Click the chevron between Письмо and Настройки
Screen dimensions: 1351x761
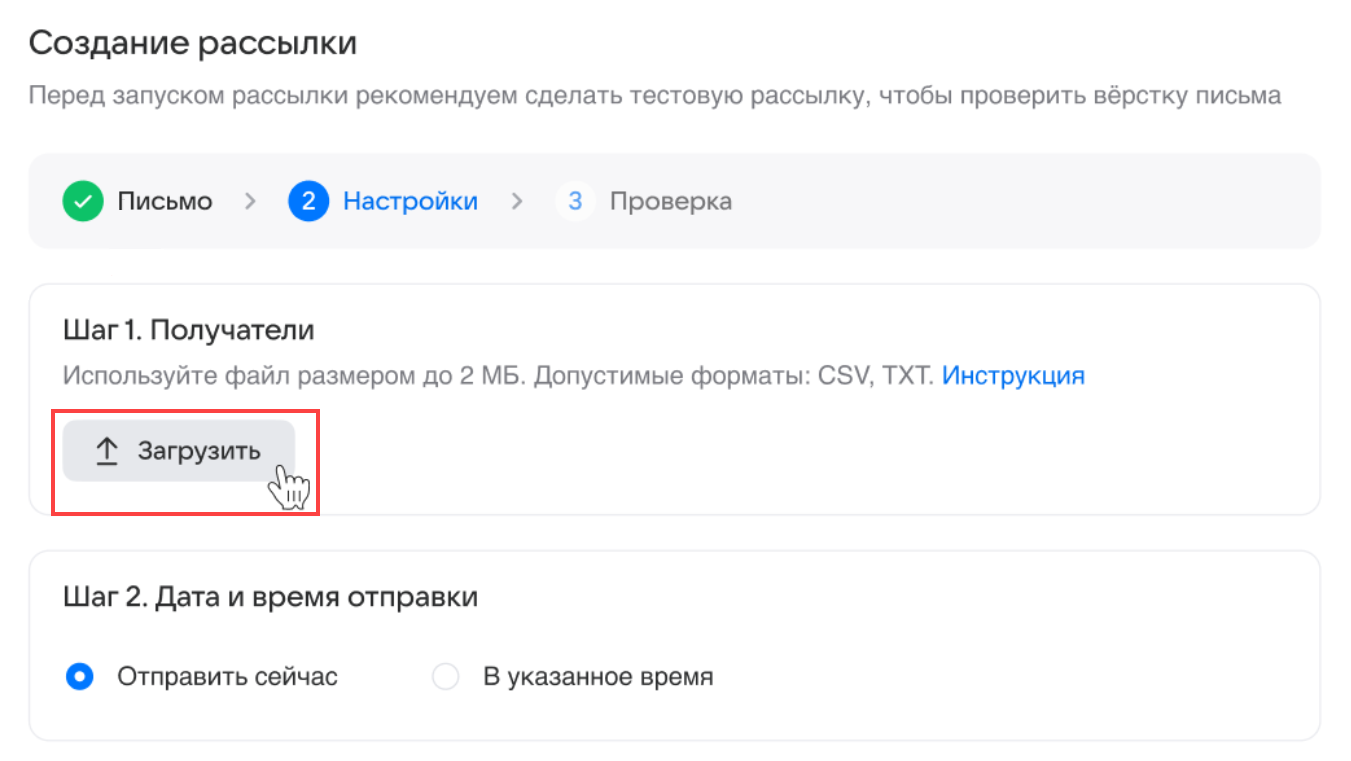coord(250,202)
